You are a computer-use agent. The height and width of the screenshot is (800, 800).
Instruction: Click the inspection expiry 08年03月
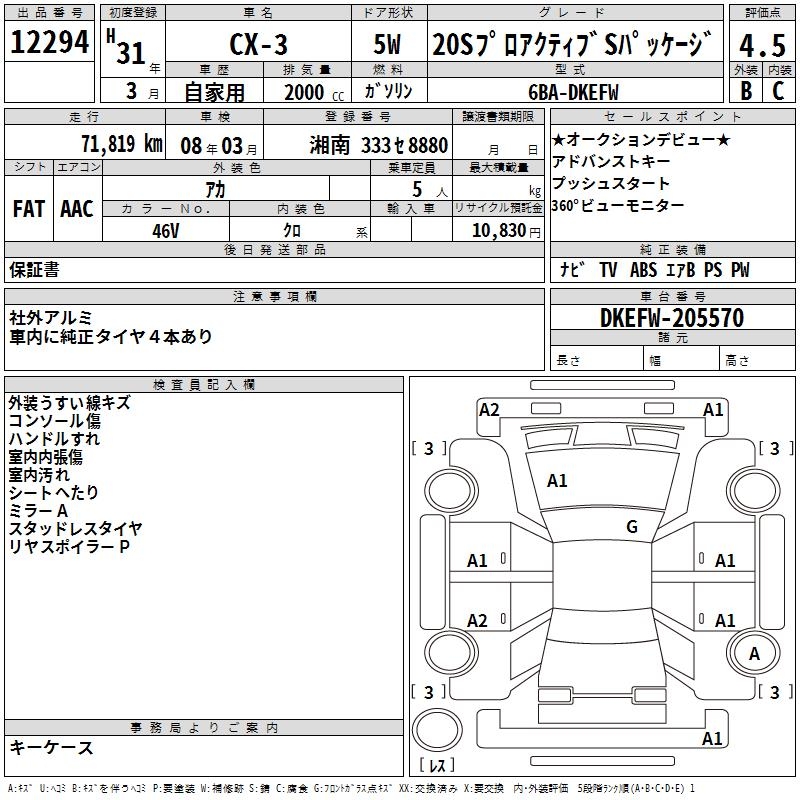[219, 146]
